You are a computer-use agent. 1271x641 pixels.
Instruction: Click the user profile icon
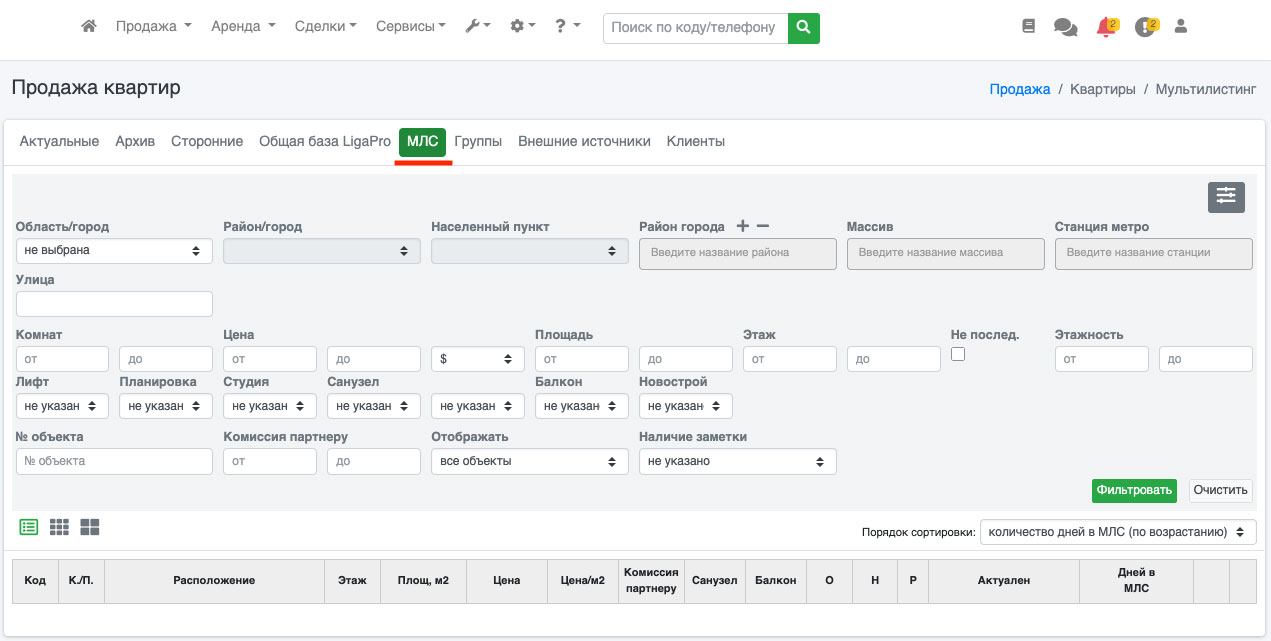[x=1180, y=27]
